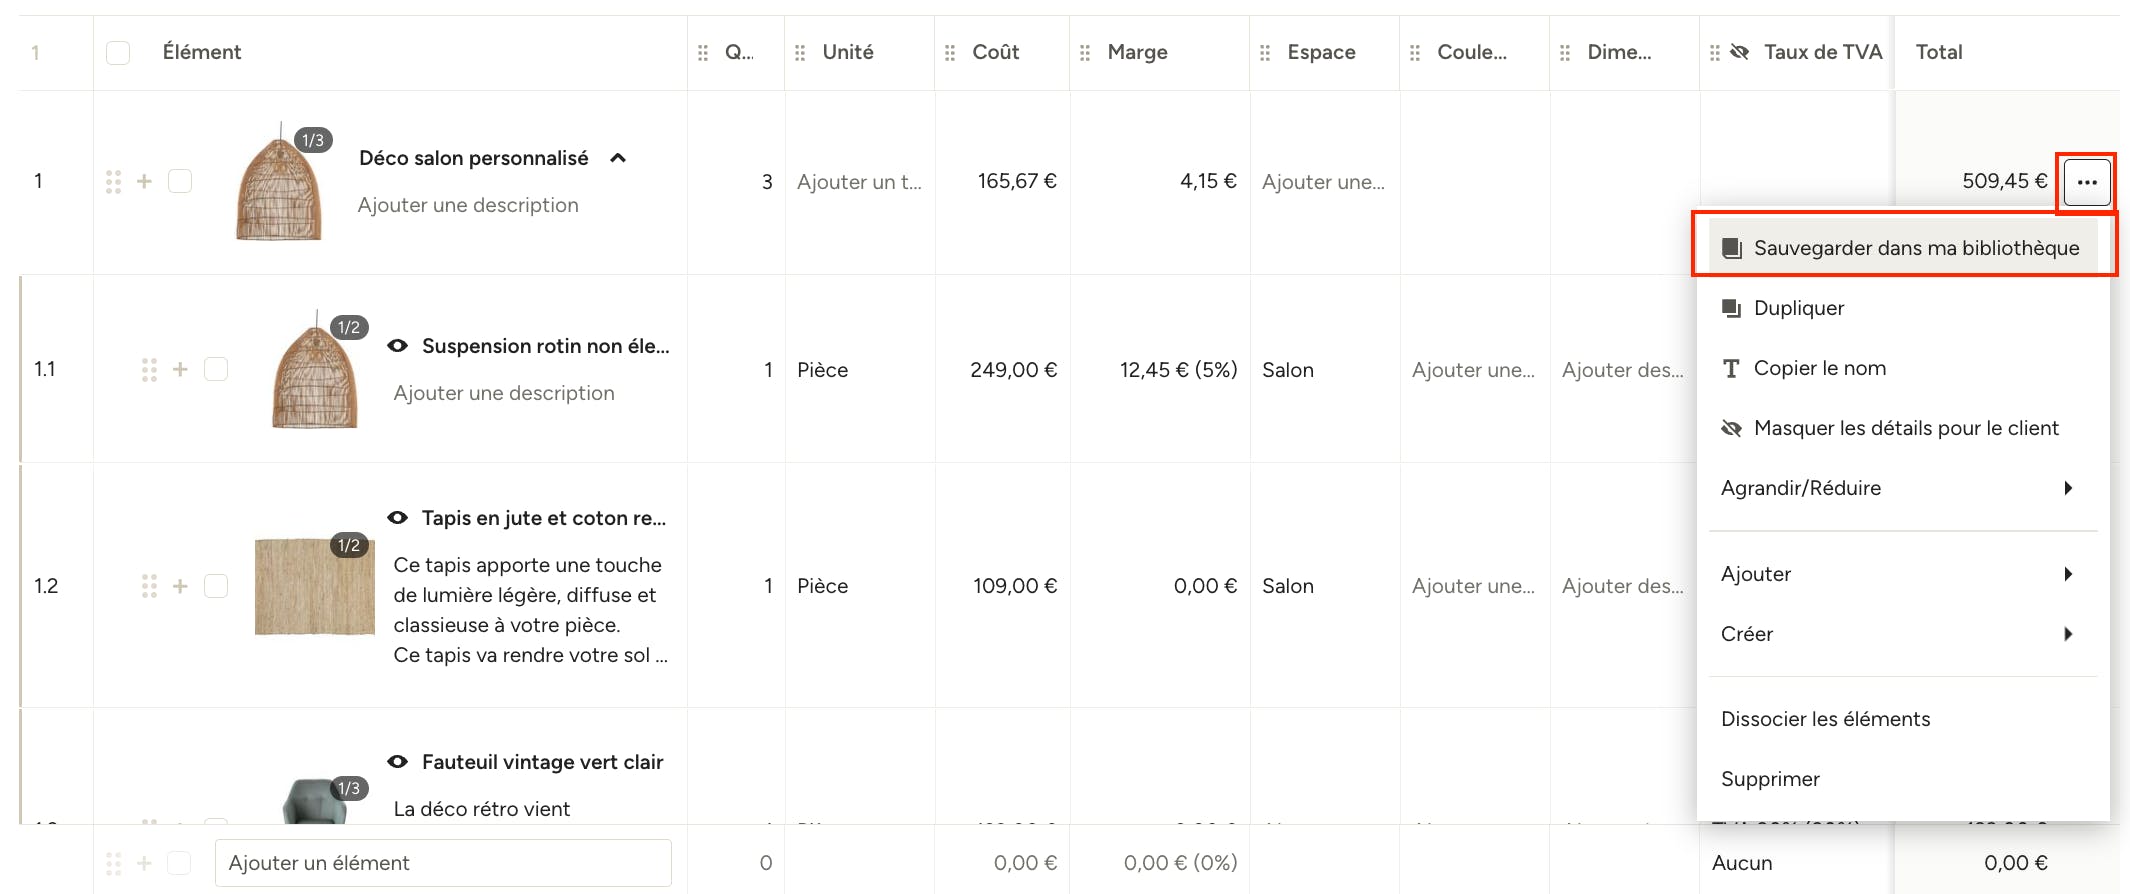Toggle visibility eye of Tapis en jute
Screen dimensions: 2130x894
397,518
